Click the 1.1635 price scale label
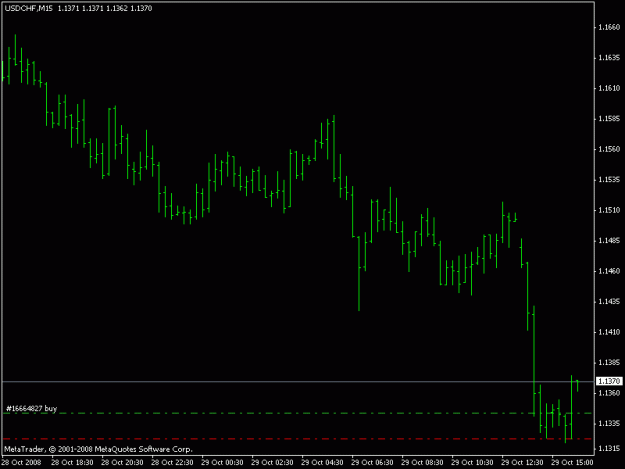Screen dimensions: 625x469 coord(609,58)
